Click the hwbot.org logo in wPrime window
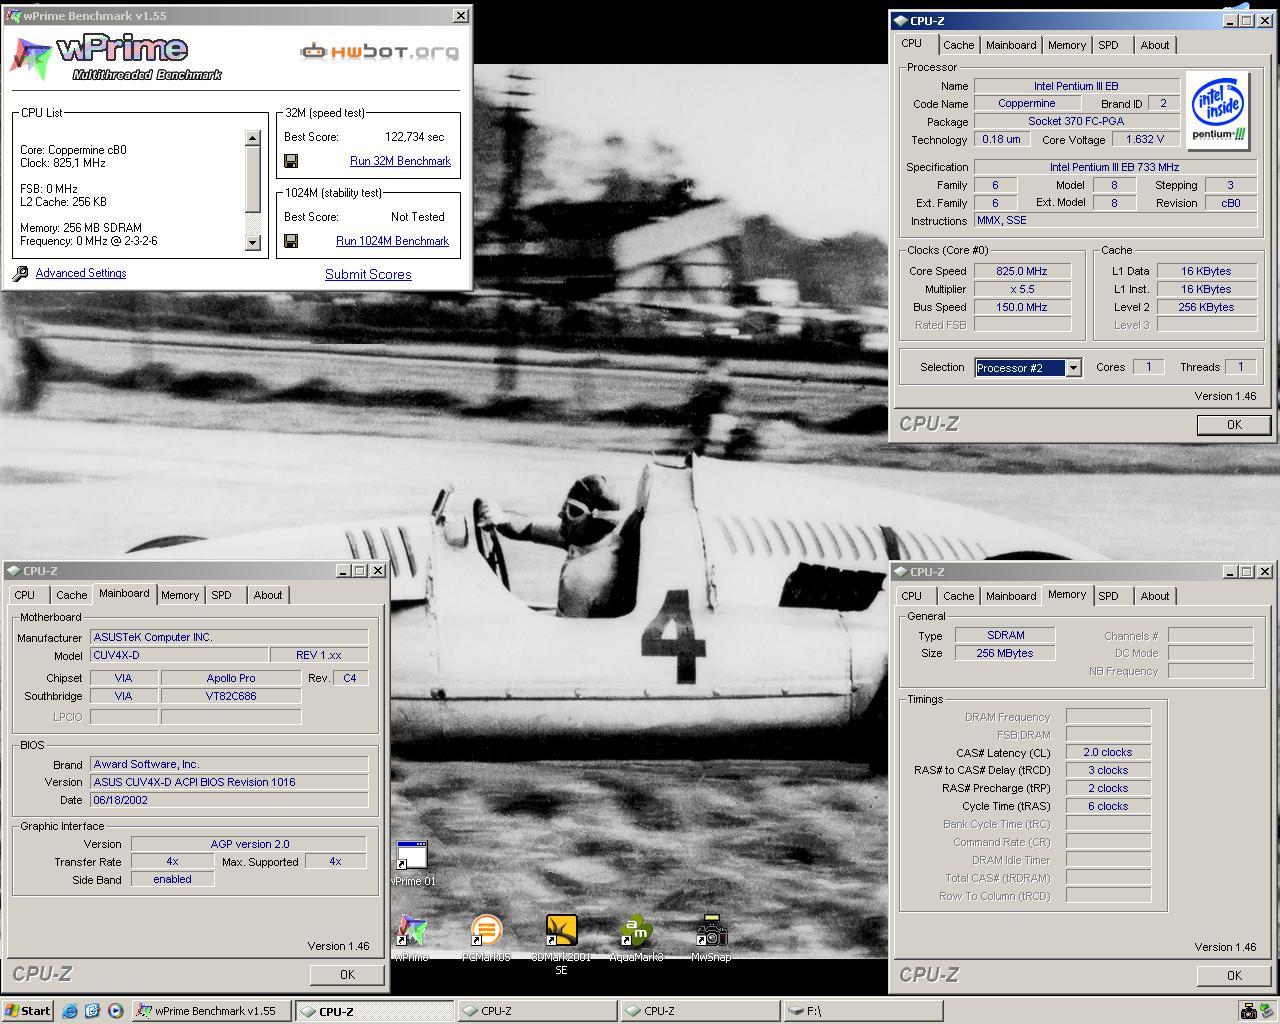Viewport: 1280px width, 1024px height. pyautogui.click(x=380, y=51)
